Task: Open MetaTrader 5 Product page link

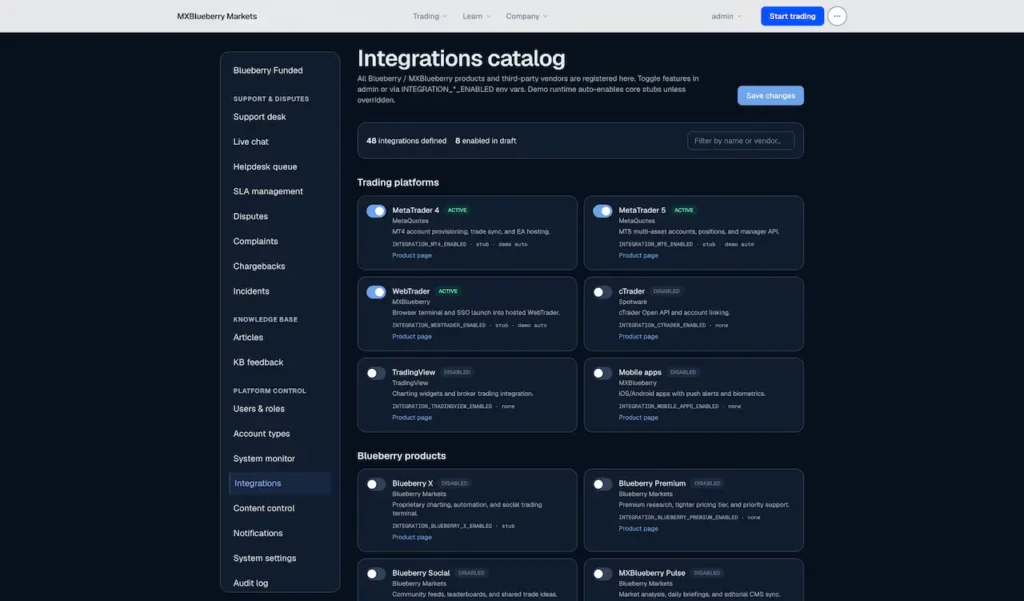Action: (638, 255)
